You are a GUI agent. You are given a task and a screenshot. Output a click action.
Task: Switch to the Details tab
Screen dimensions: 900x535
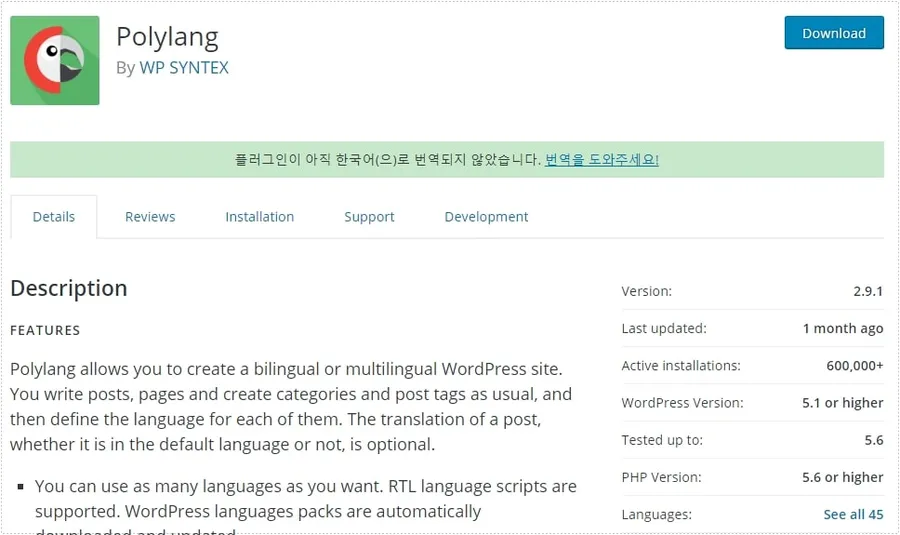pos(54,216)
